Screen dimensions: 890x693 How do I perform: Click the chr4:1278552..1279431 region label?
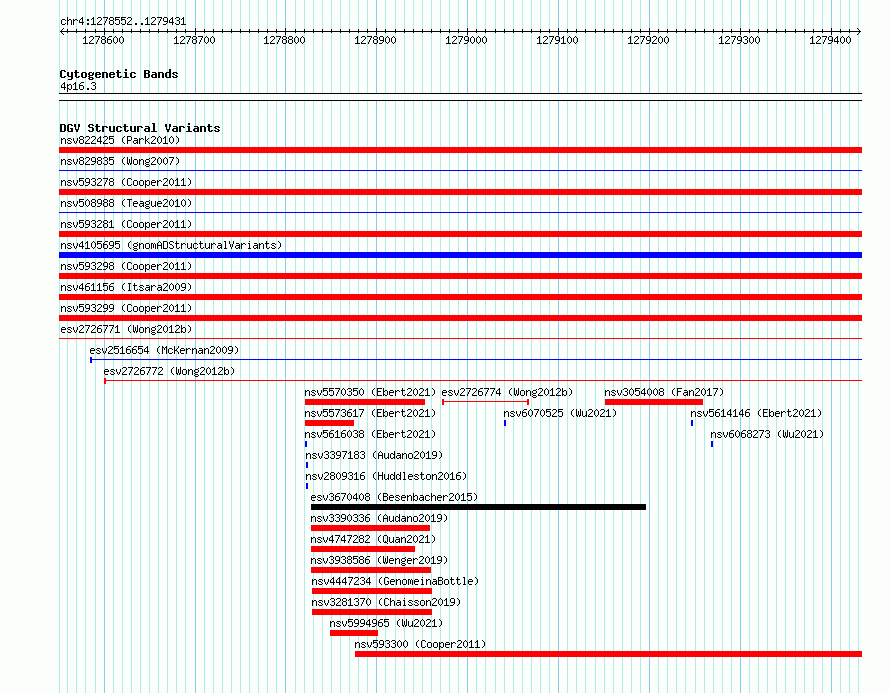(x=123, y=22)
